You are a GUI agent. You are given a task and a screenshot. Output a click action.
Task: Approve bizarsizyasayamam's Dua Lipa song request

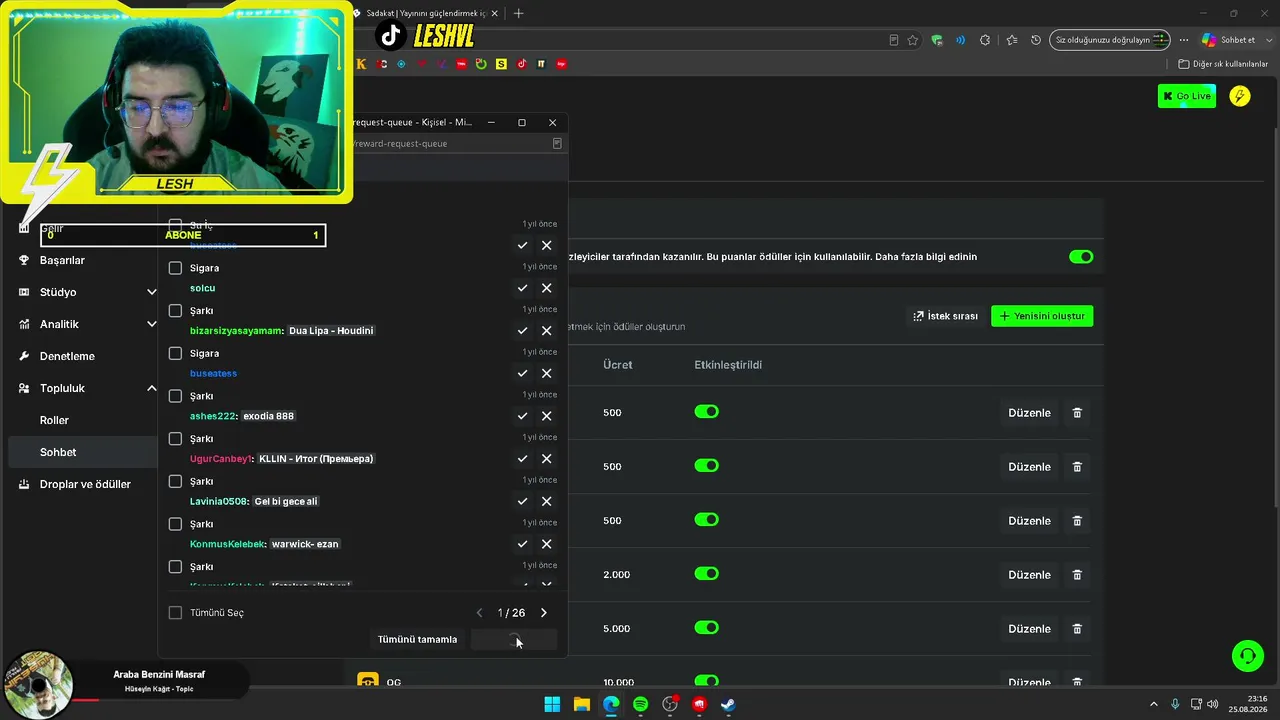click(522, 331)
